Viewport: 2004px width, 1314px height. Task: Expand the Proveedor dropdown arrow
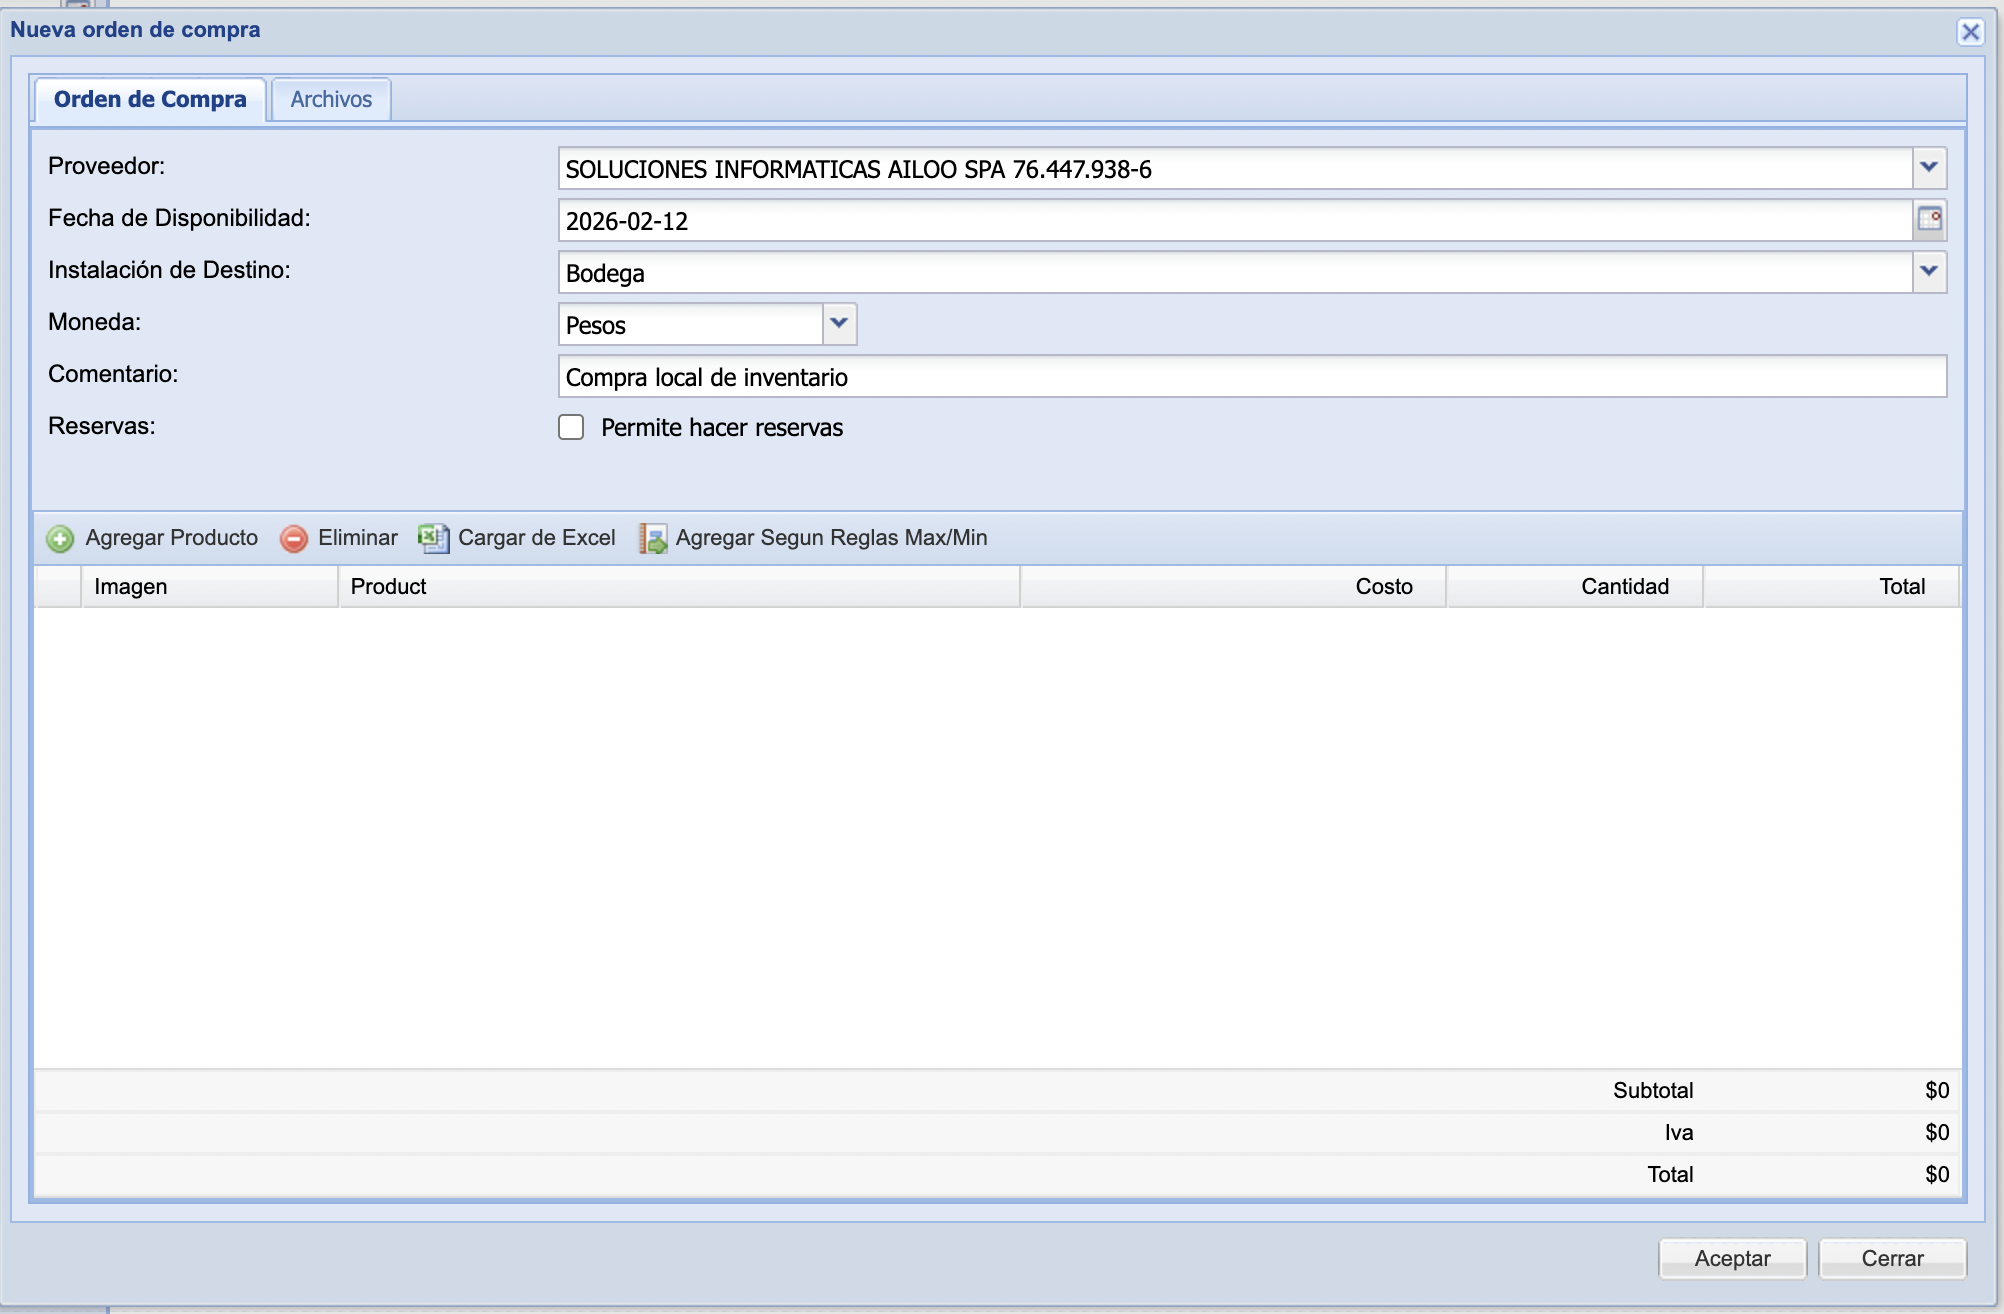pyautogui.click(x=1929, y=168)
